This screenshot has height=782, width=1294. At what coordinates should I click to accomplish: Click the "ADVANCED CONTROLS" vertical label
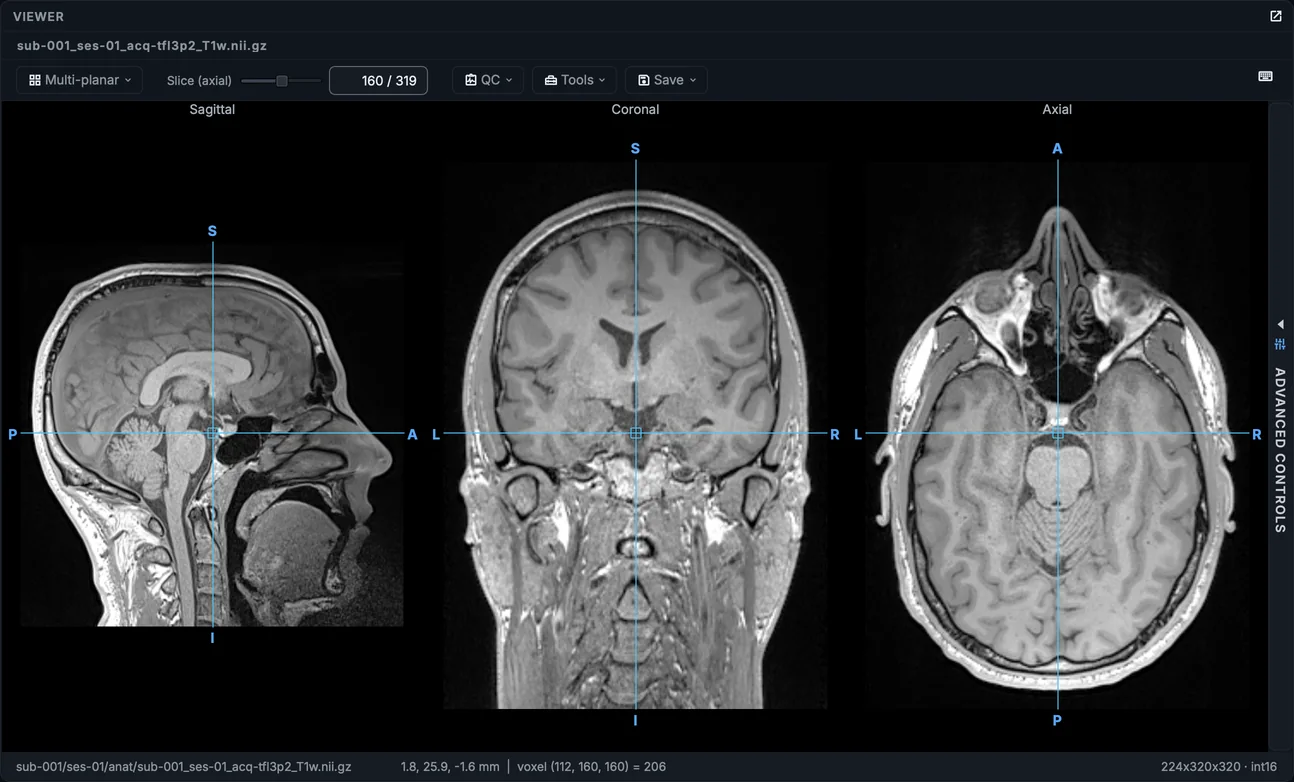tap(1280, 450)
